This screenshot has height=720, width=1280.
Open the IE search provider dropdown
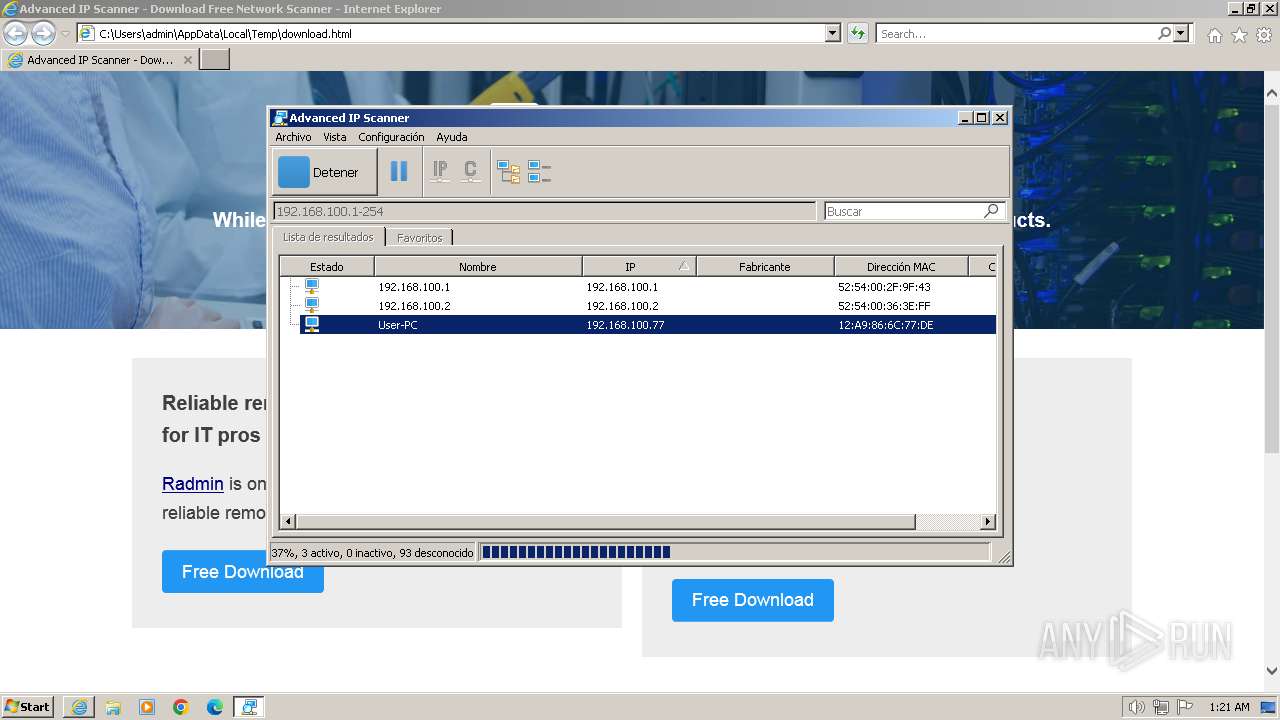click(1182, 33)
